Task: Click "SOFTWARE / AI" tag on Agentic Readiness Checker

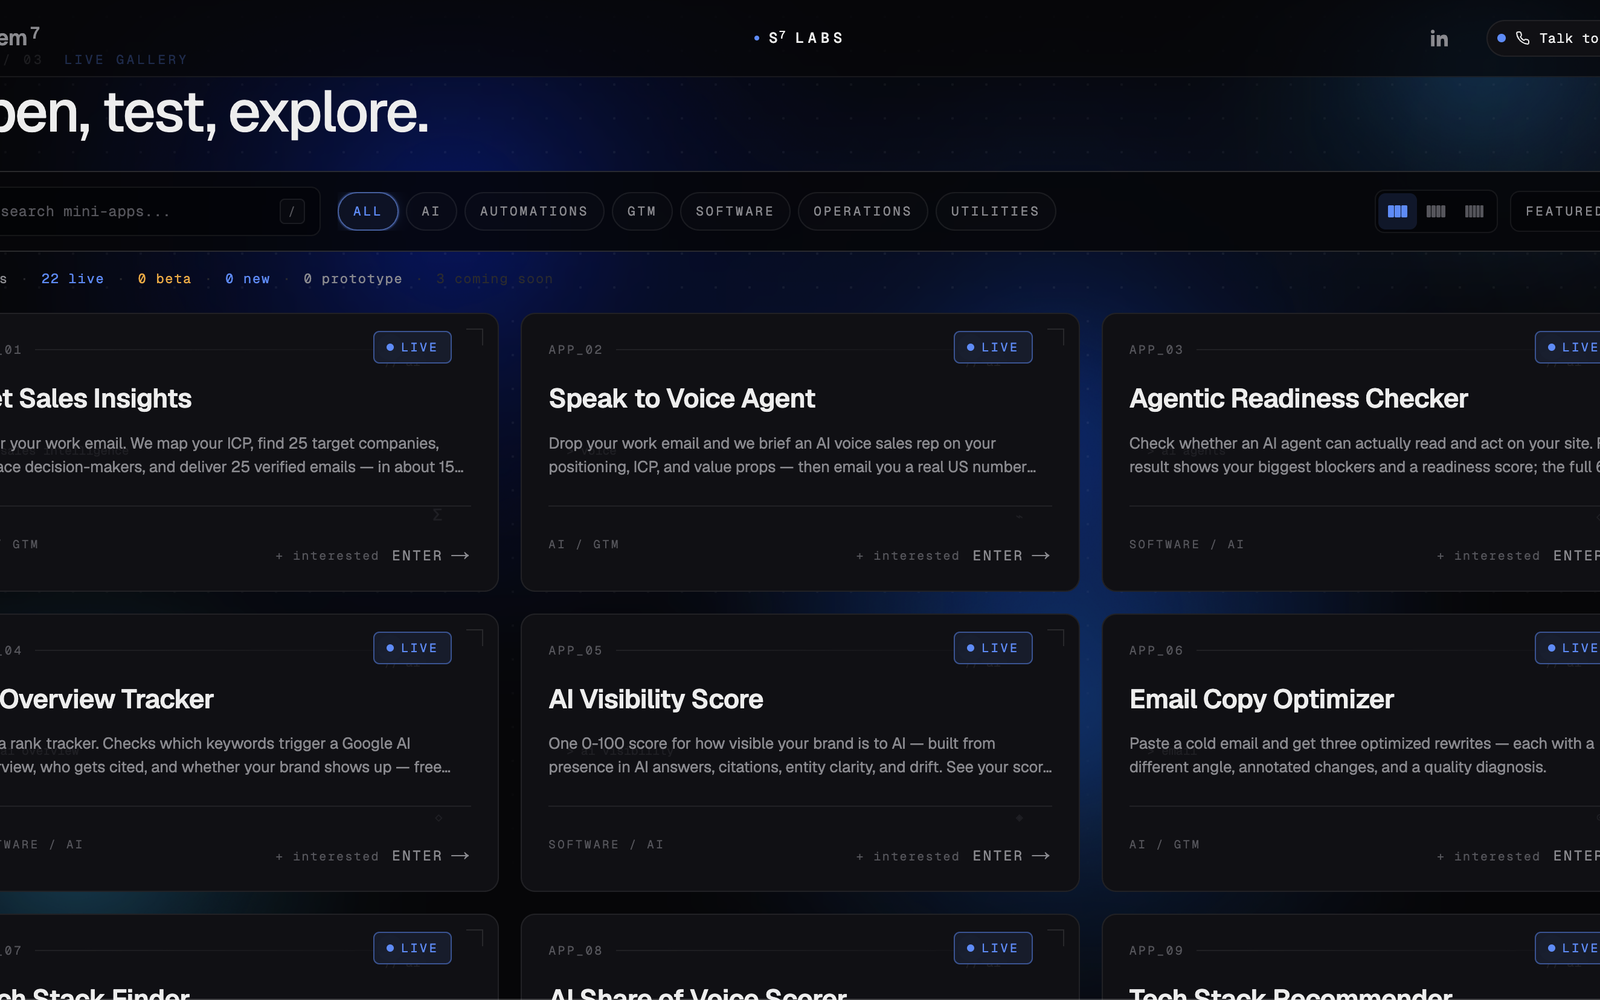Action: point(1187,545)
